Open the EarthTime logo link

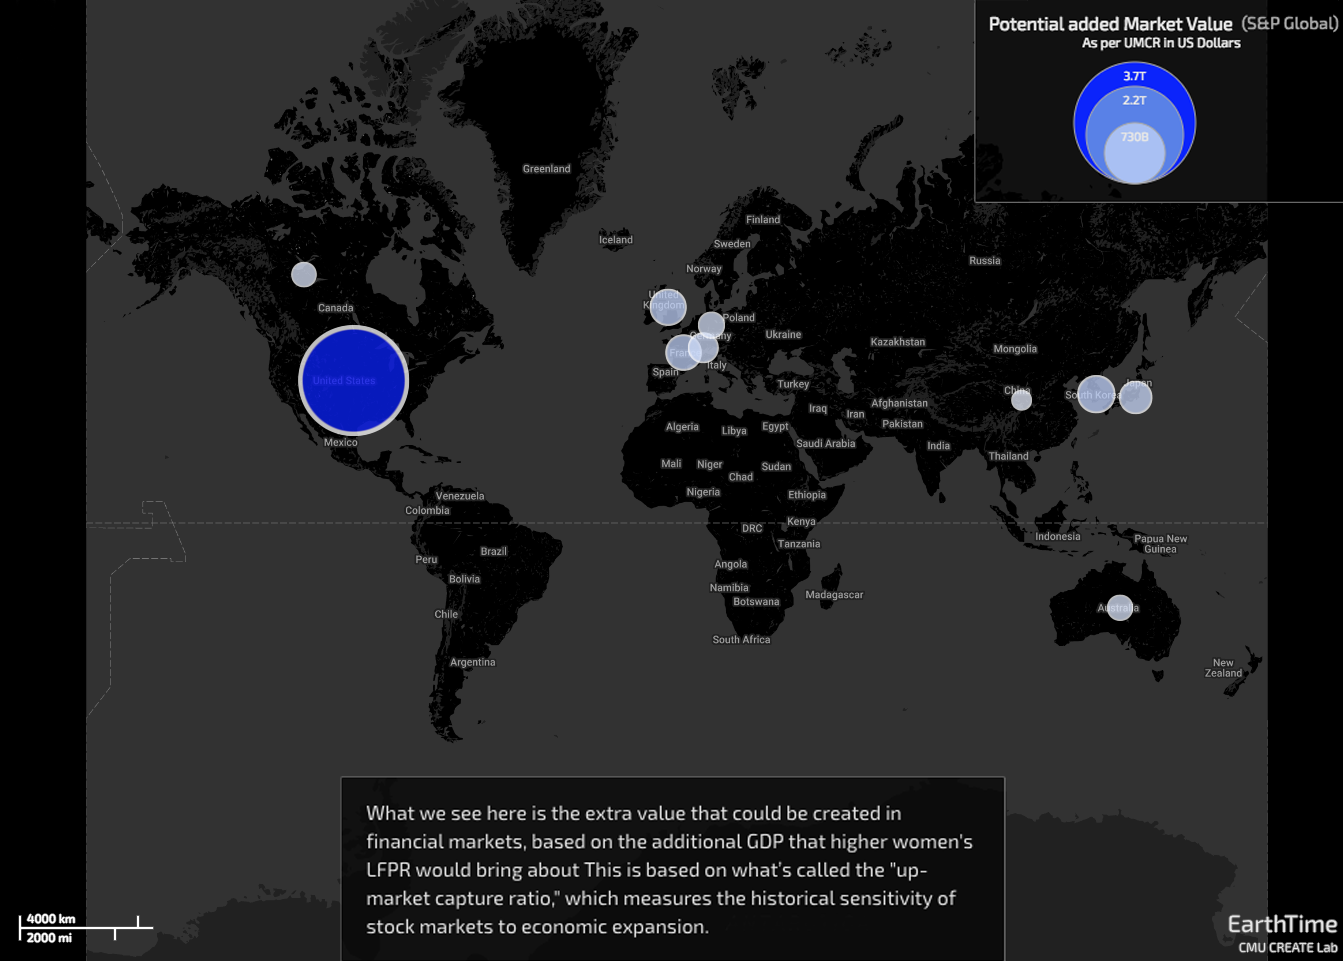[x=1282, y=924]
